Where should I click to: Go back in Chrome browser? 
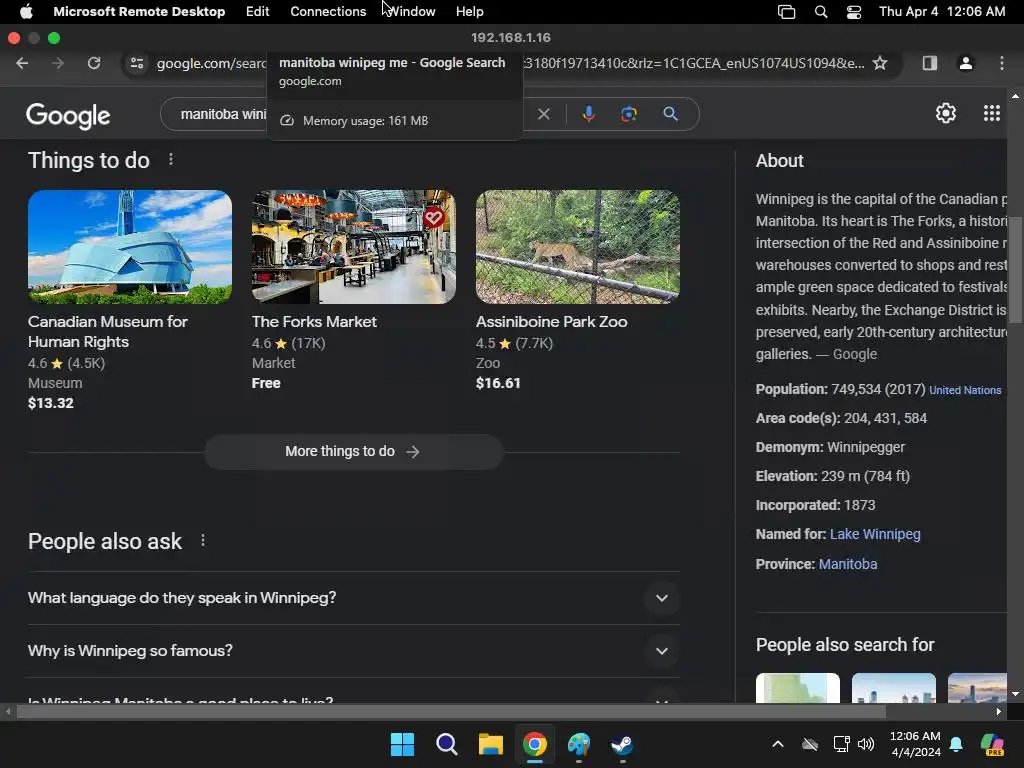pos(22,63)
